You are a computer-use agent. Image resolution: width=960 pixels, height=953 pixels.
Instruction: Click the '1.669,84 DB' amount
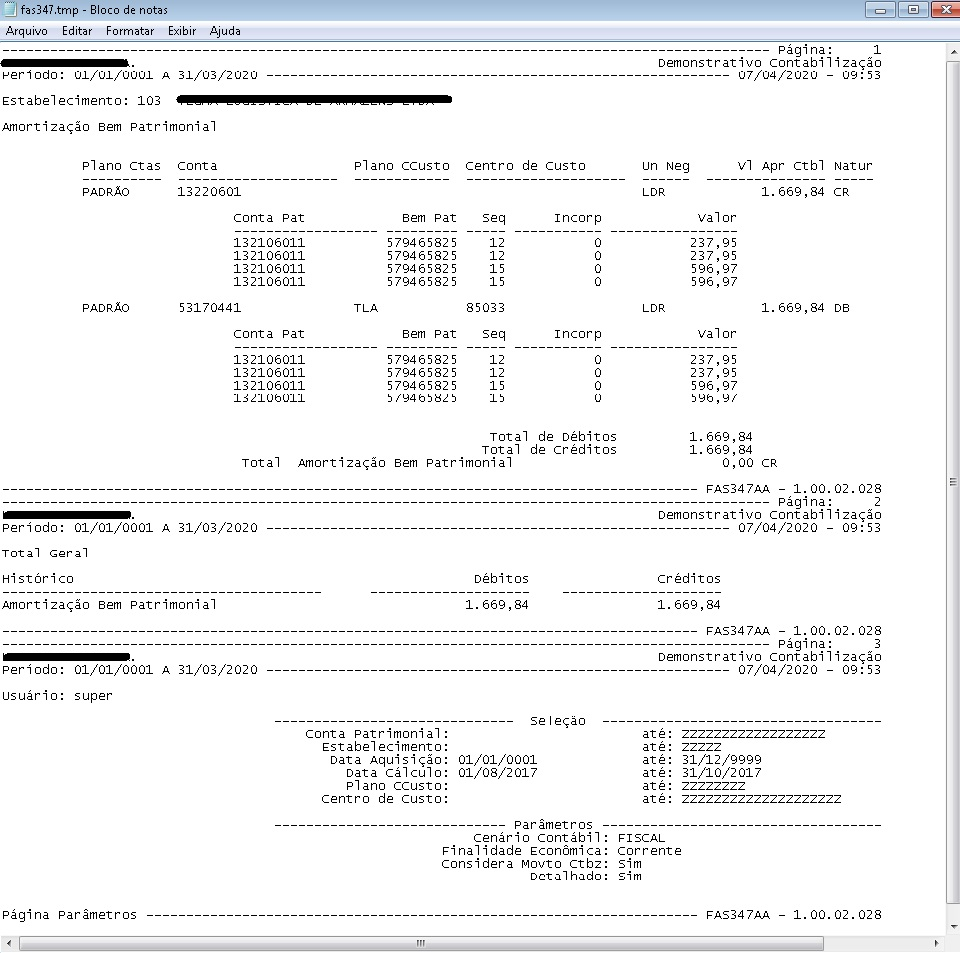click(804, 308)
